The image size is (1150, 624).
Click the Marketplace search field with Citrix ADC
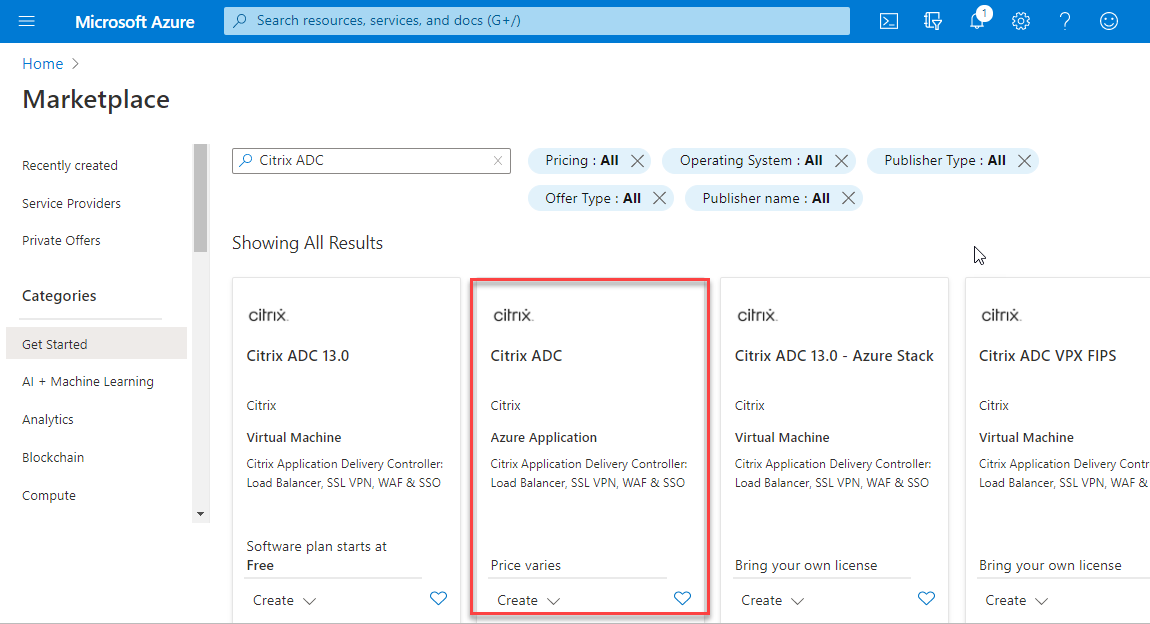(x=371, y=161)
